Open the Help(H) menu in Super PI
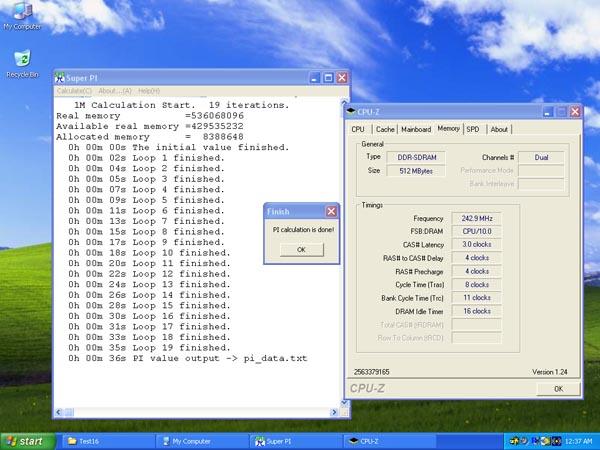 149,91
